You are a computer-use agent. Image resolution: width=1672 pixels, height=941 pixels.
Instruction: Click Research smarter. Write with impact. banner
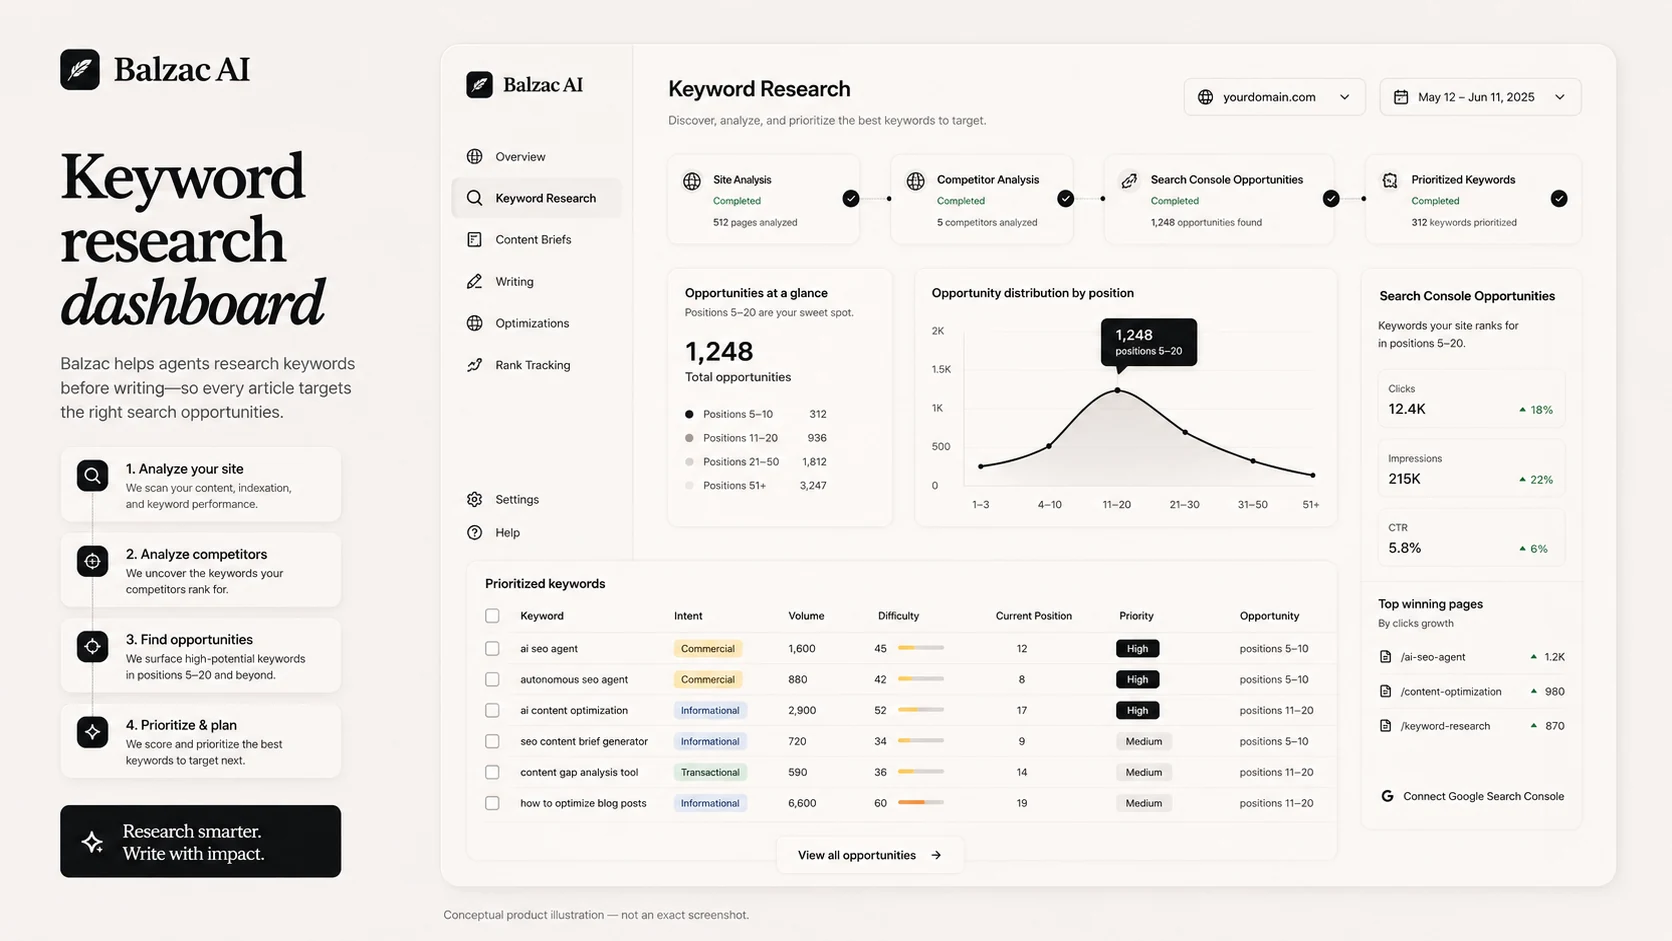200,842
